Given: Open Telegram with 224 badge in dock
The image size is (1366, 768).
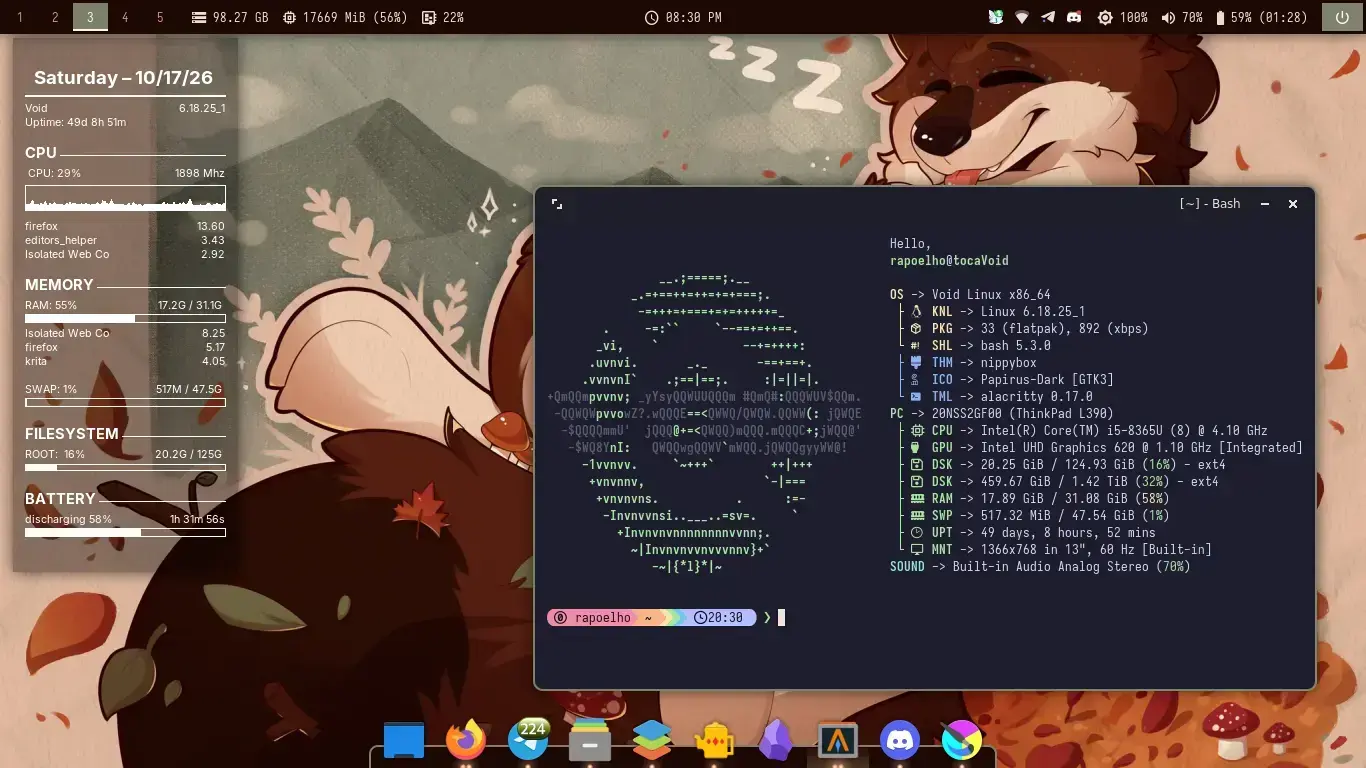Looking at the screenshot, I should pos(528,740).
